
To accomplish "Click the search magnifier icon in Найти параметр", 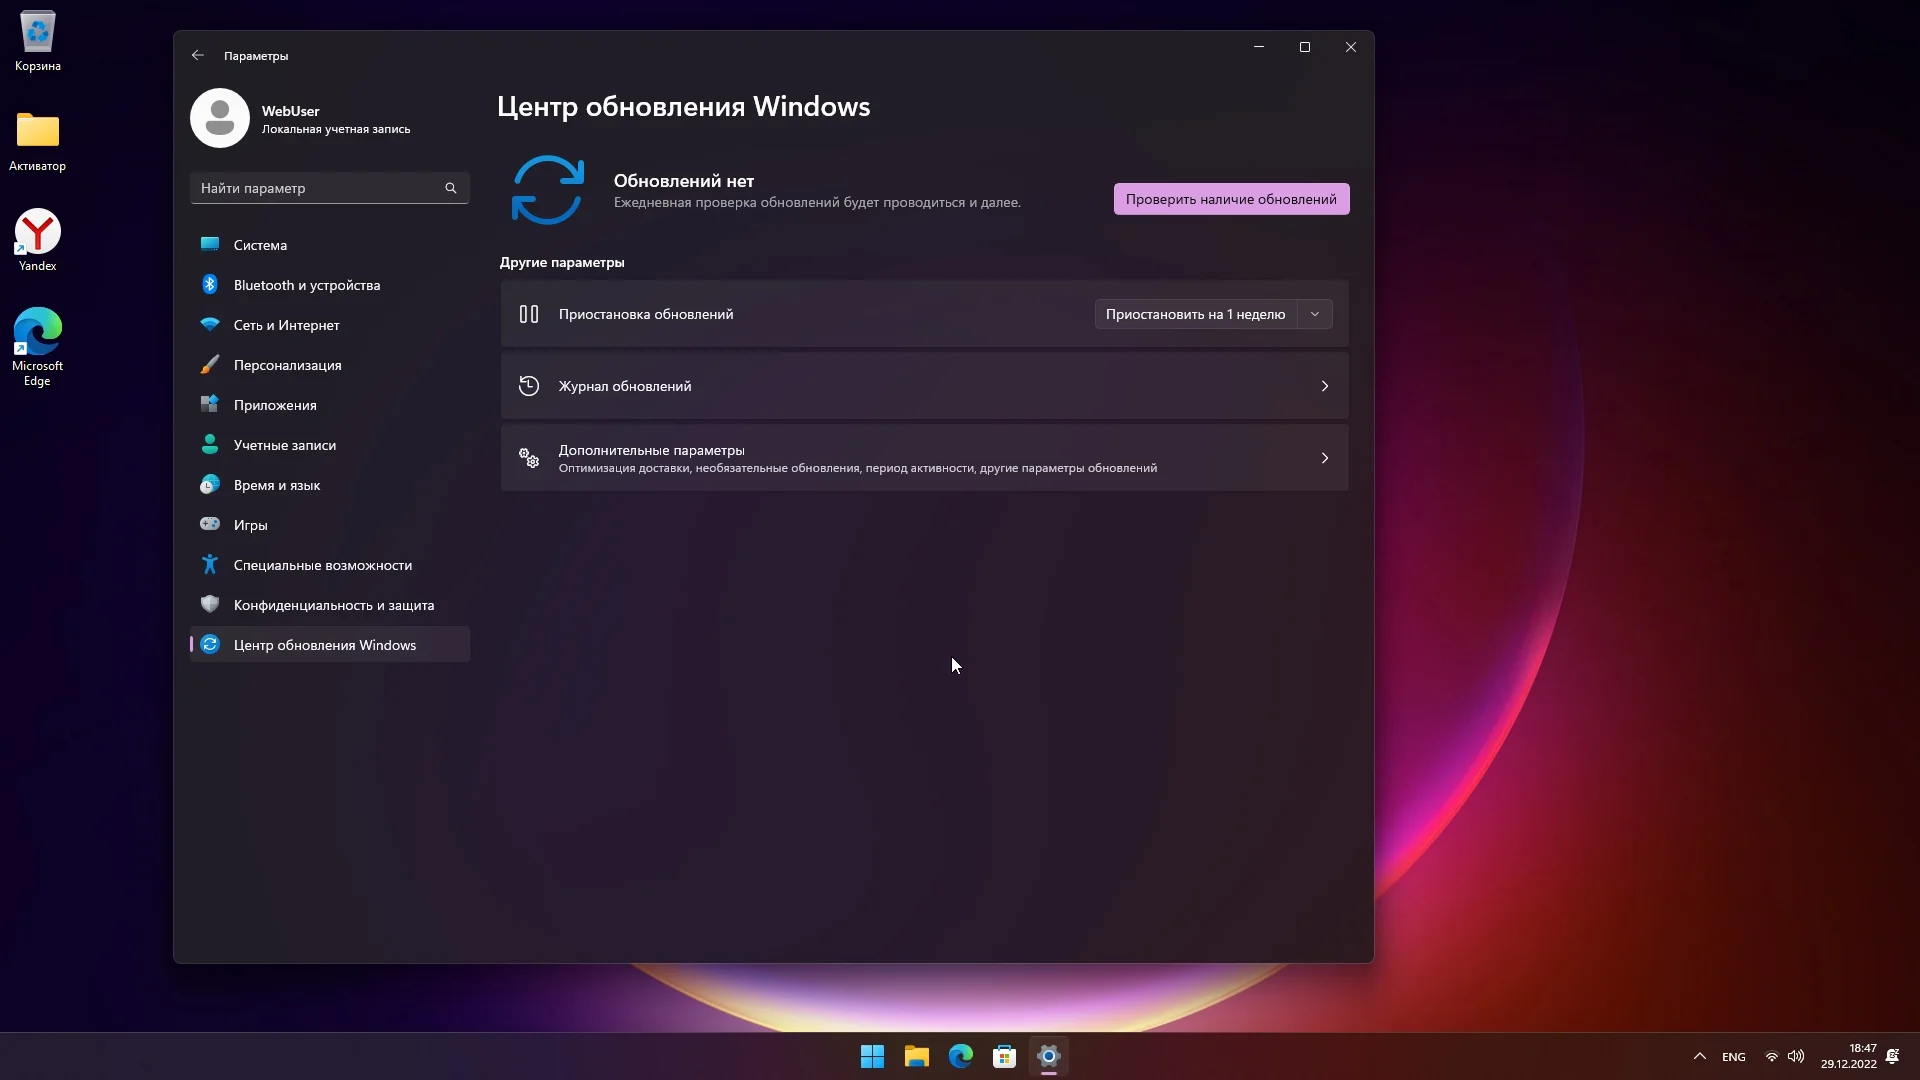I will pos(451,188).
